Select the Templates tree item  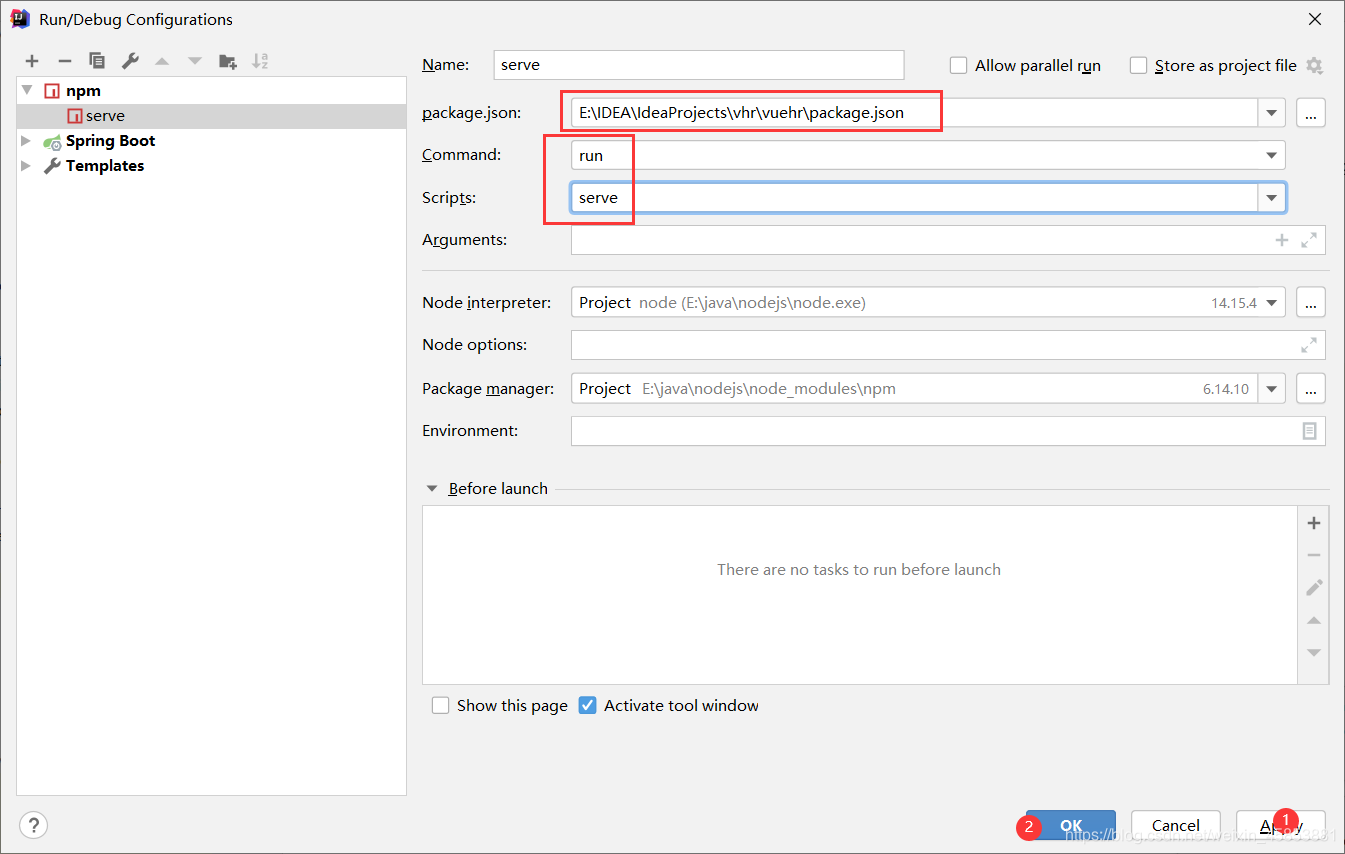pyautogui.click(x=211, y=166)
